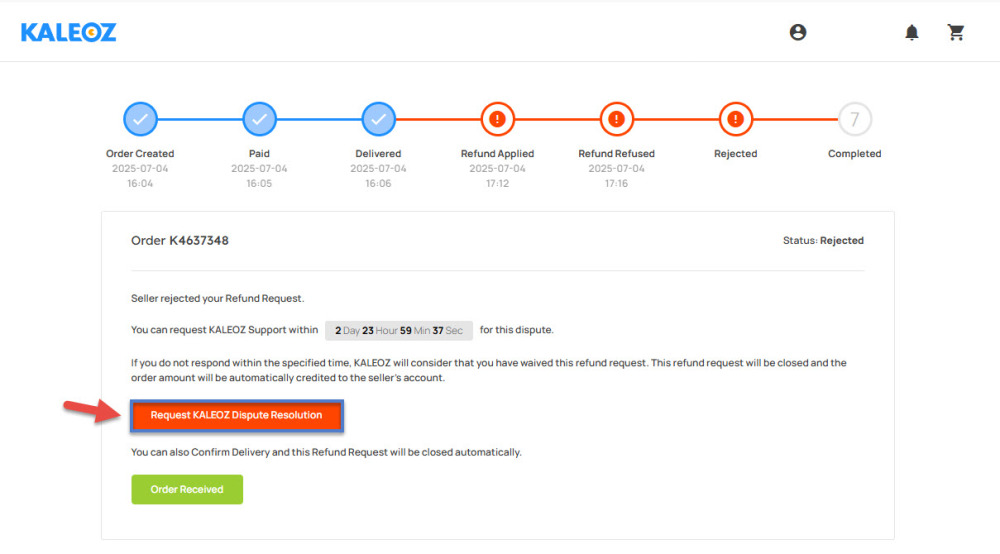Select the Refund Refused alert circle

coord(616,119)
